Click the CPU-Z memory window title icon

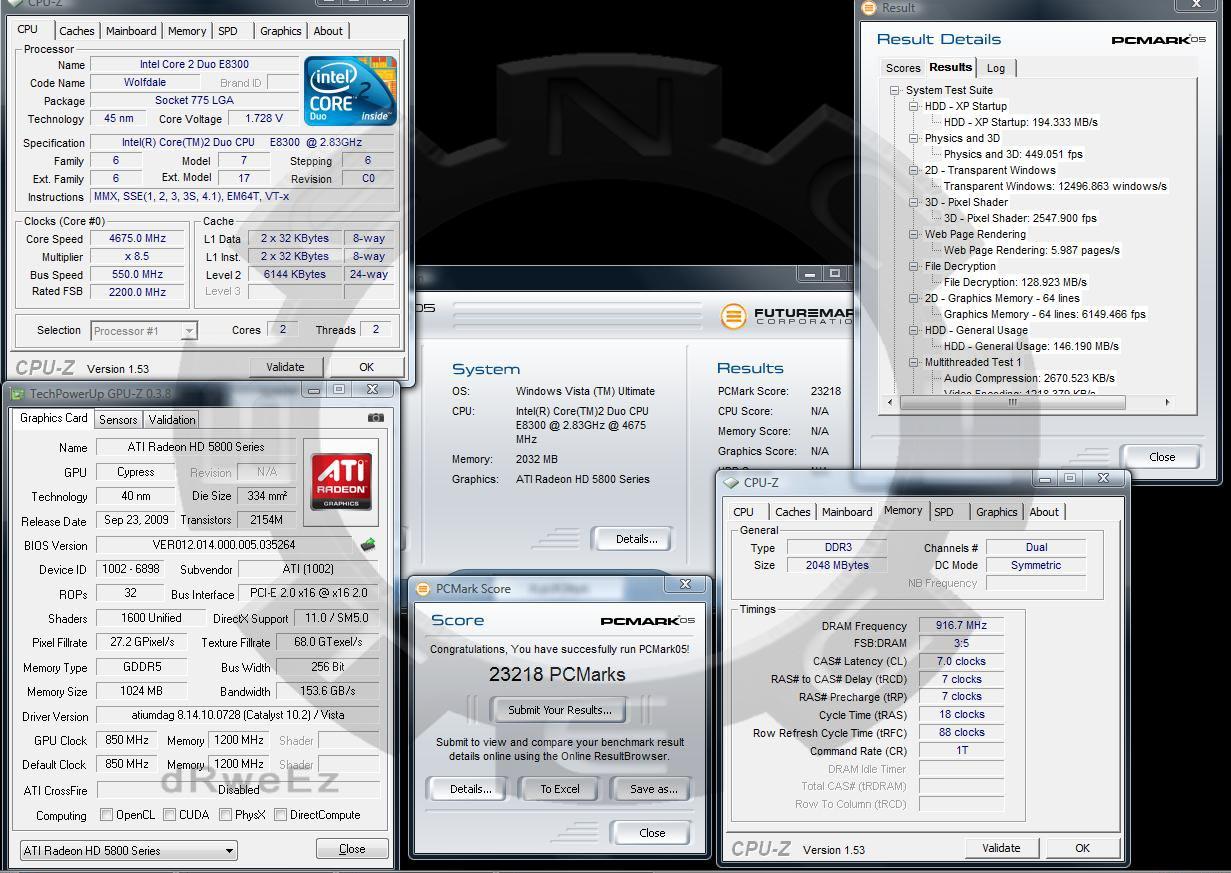pyautogui.click(x=730, y=482)
